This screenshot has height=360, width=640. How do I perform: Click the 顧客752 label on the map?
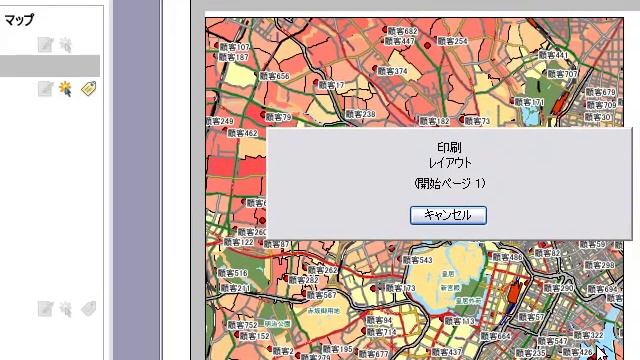pyautogui.click(x=242, y=325)
